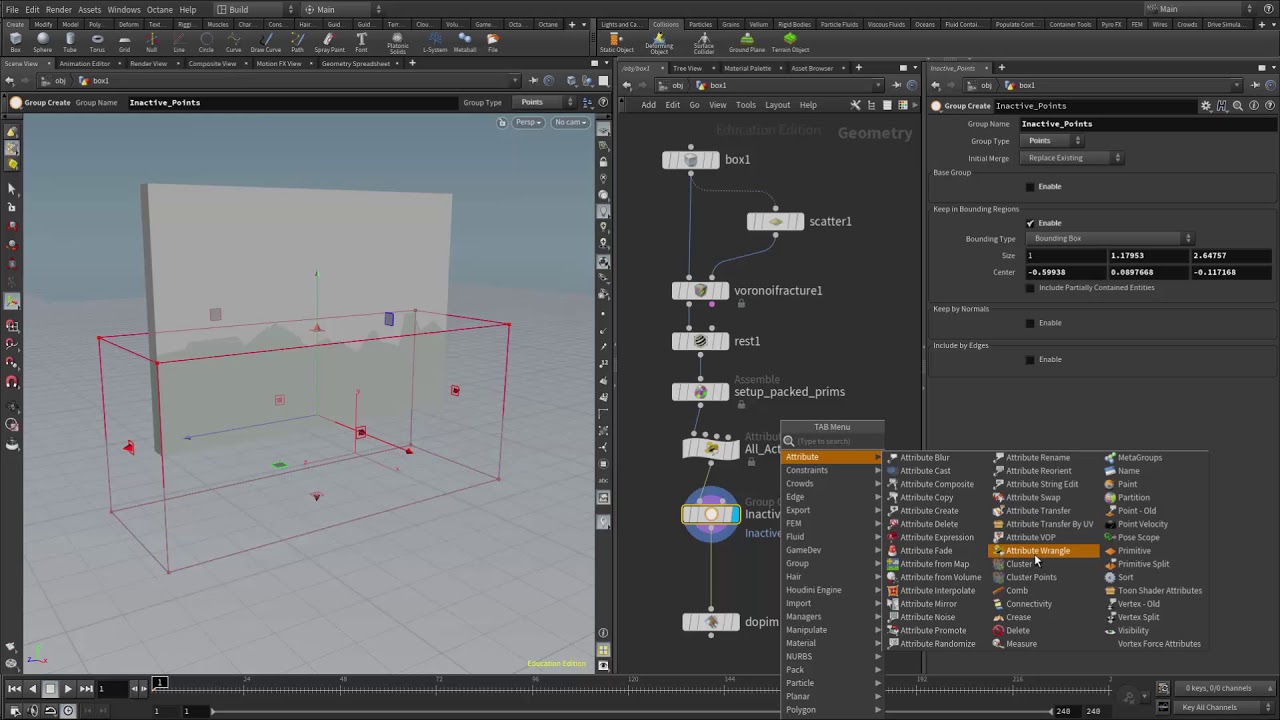The height and width of the screenshot is (720, 1280).
Task: Choose Attribute Transfer from TAB menu
Action: [x=1038, y=511]
